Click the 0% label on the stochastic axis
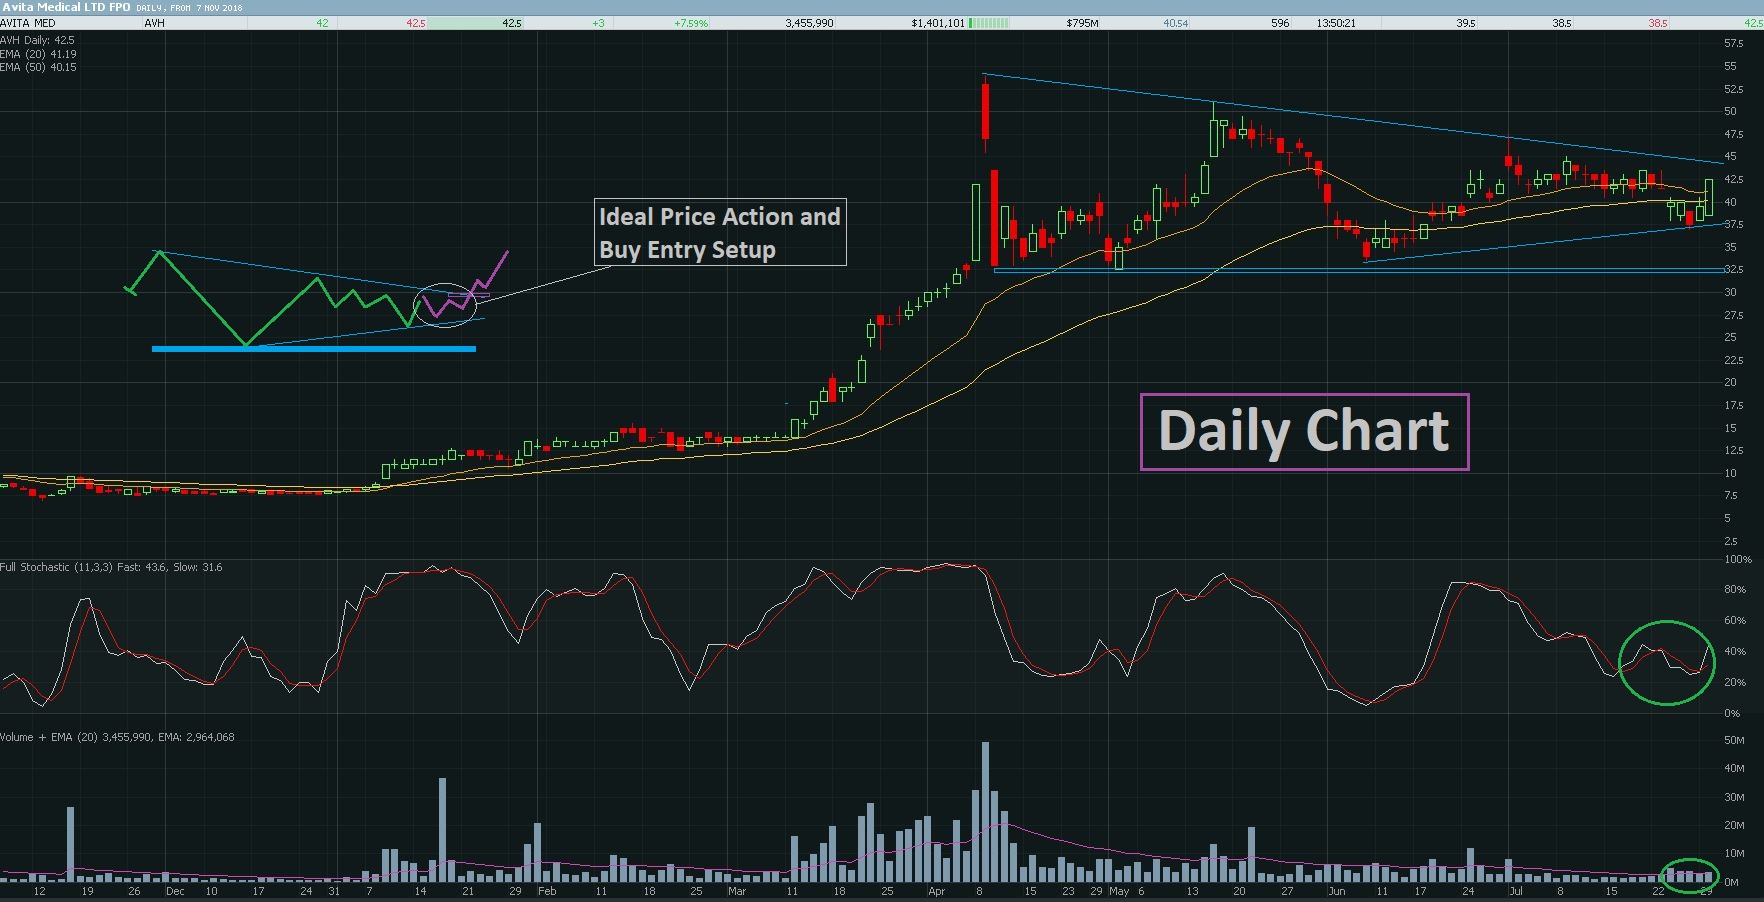The image size is (1764, 902). tap(1732, 713)
